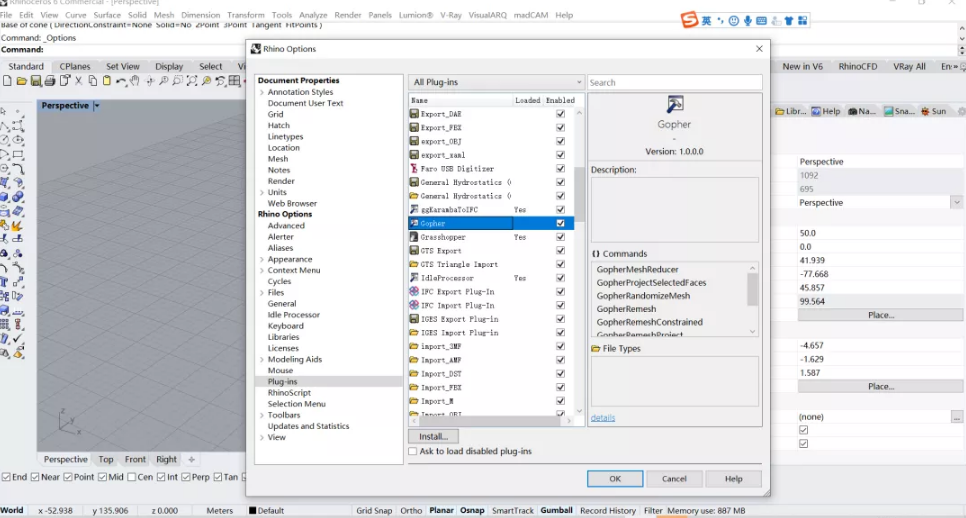Open the Analyze menu
966x518 pixels.
[x=313, y=15]
